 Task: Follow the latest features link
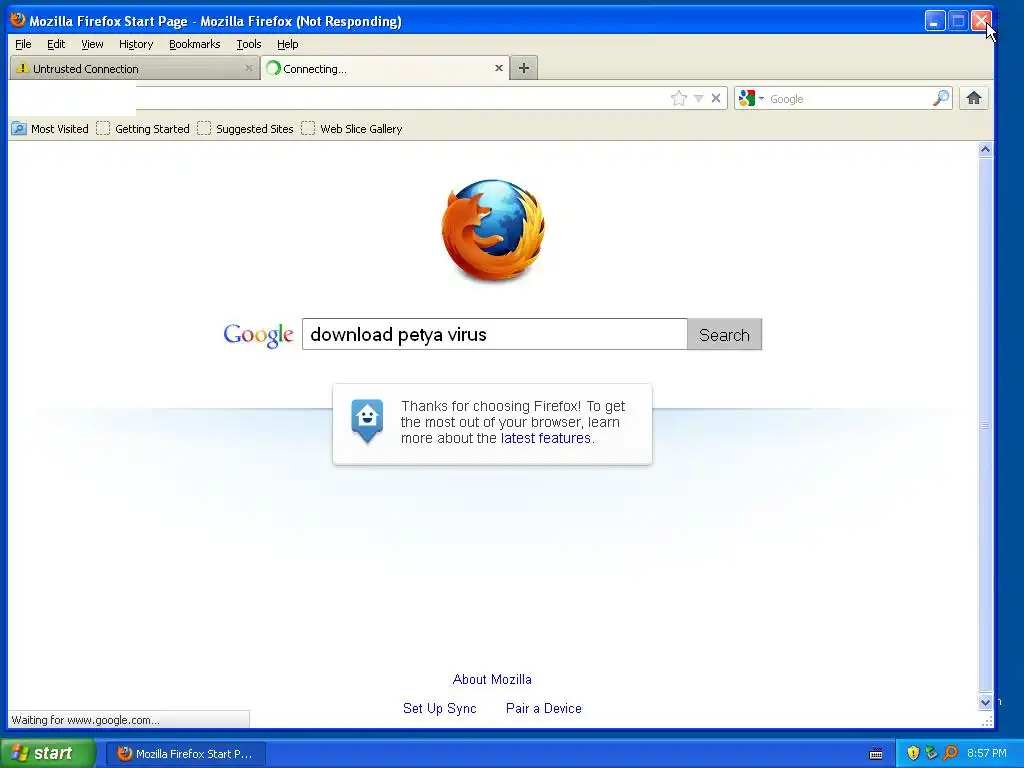[x=545, y=438]
